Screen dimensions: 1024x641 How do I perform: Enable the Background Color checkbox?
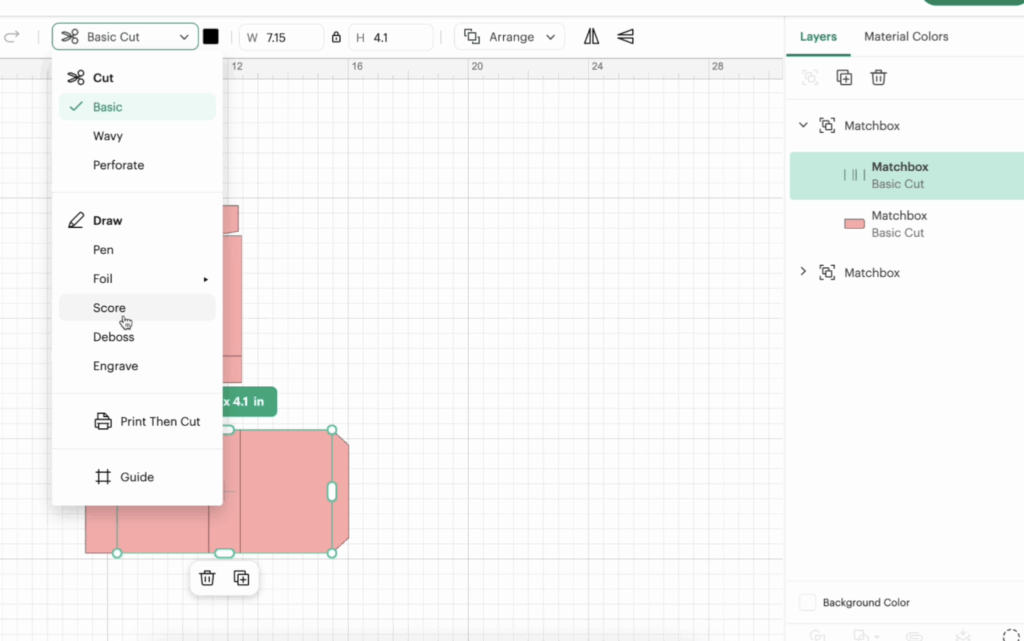click(x=808, y=603)
